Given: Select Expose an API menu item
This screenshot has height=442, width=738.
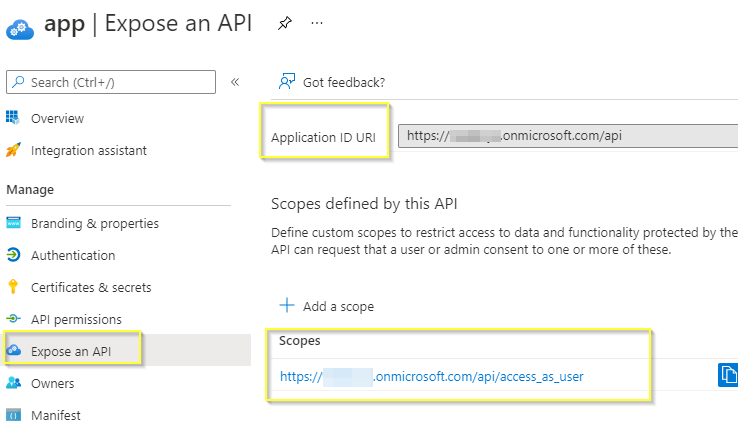Looking at the screenshot, I should (71, 352).
